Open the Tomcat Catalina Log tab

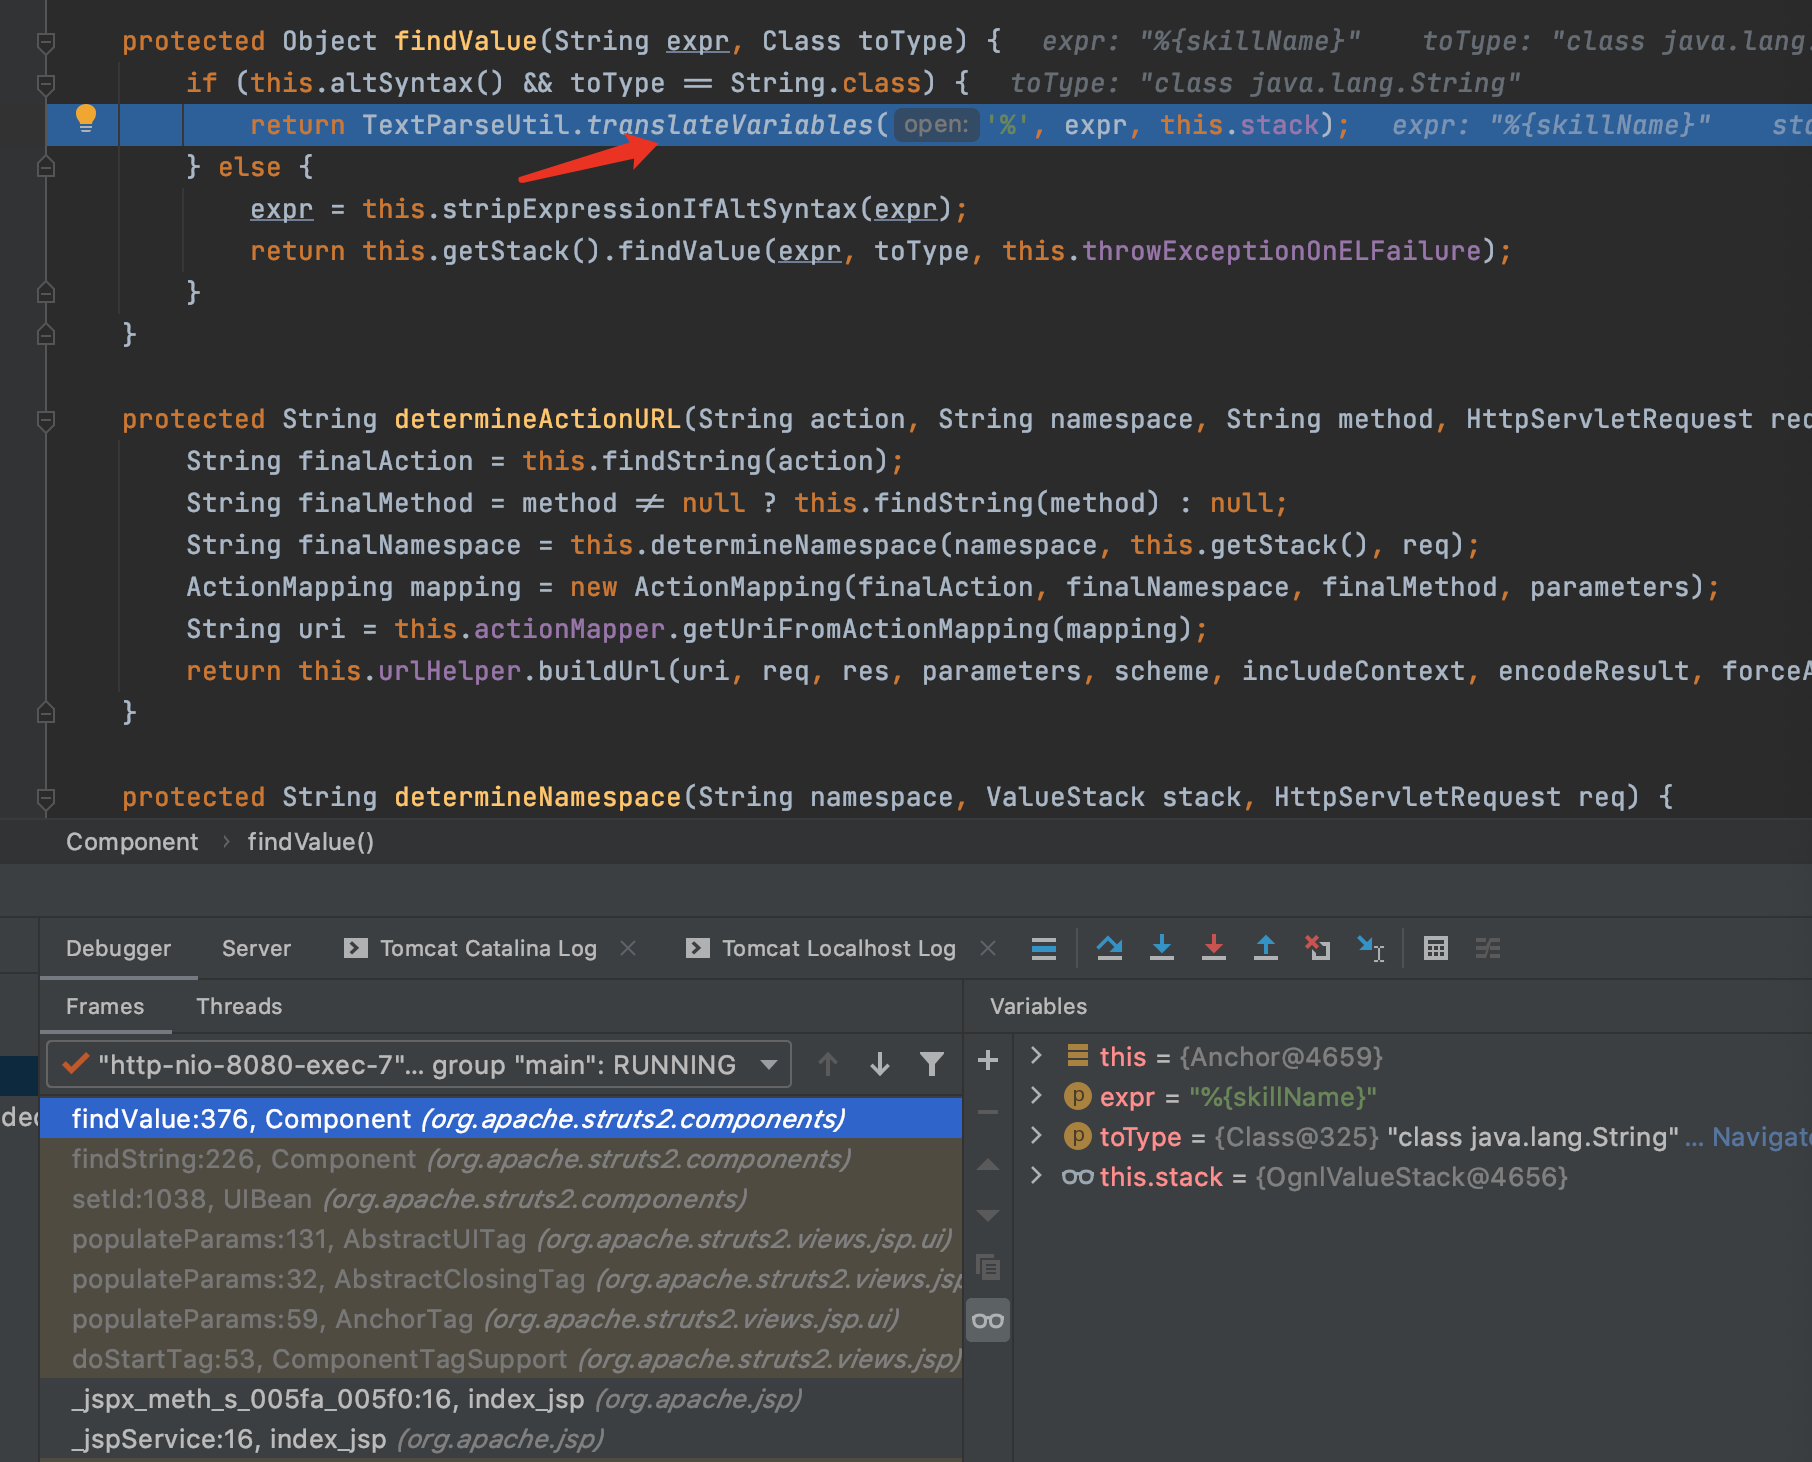pos(470,948)
